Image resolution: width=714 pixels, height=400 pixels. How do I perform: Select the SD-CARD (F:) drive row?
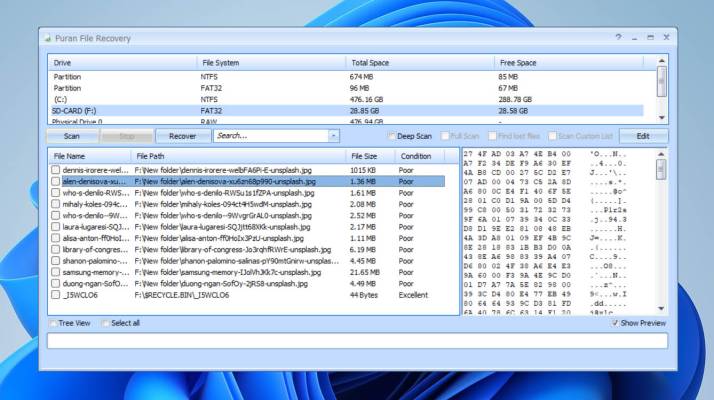tap(346, 111)
